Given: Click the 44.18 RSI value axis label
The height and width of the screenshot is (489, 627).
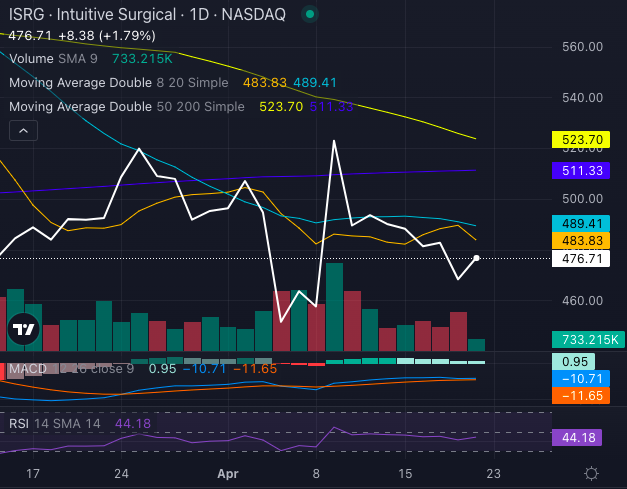Looking at the screenshot, I should pyautogui.click(x=581, y=437).
